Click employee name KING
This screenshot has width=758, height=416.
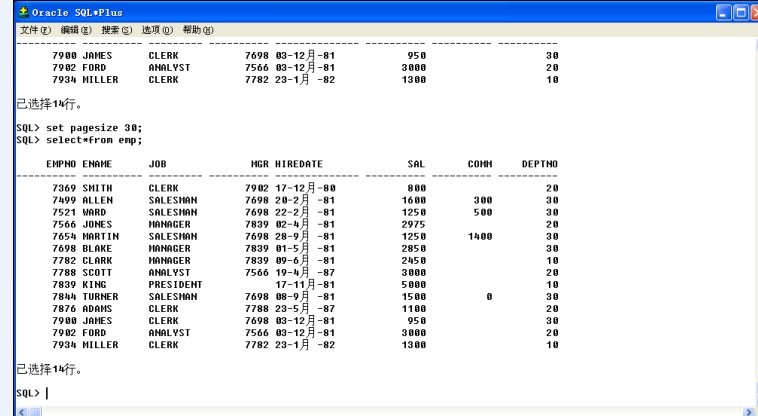click(94, 285)
